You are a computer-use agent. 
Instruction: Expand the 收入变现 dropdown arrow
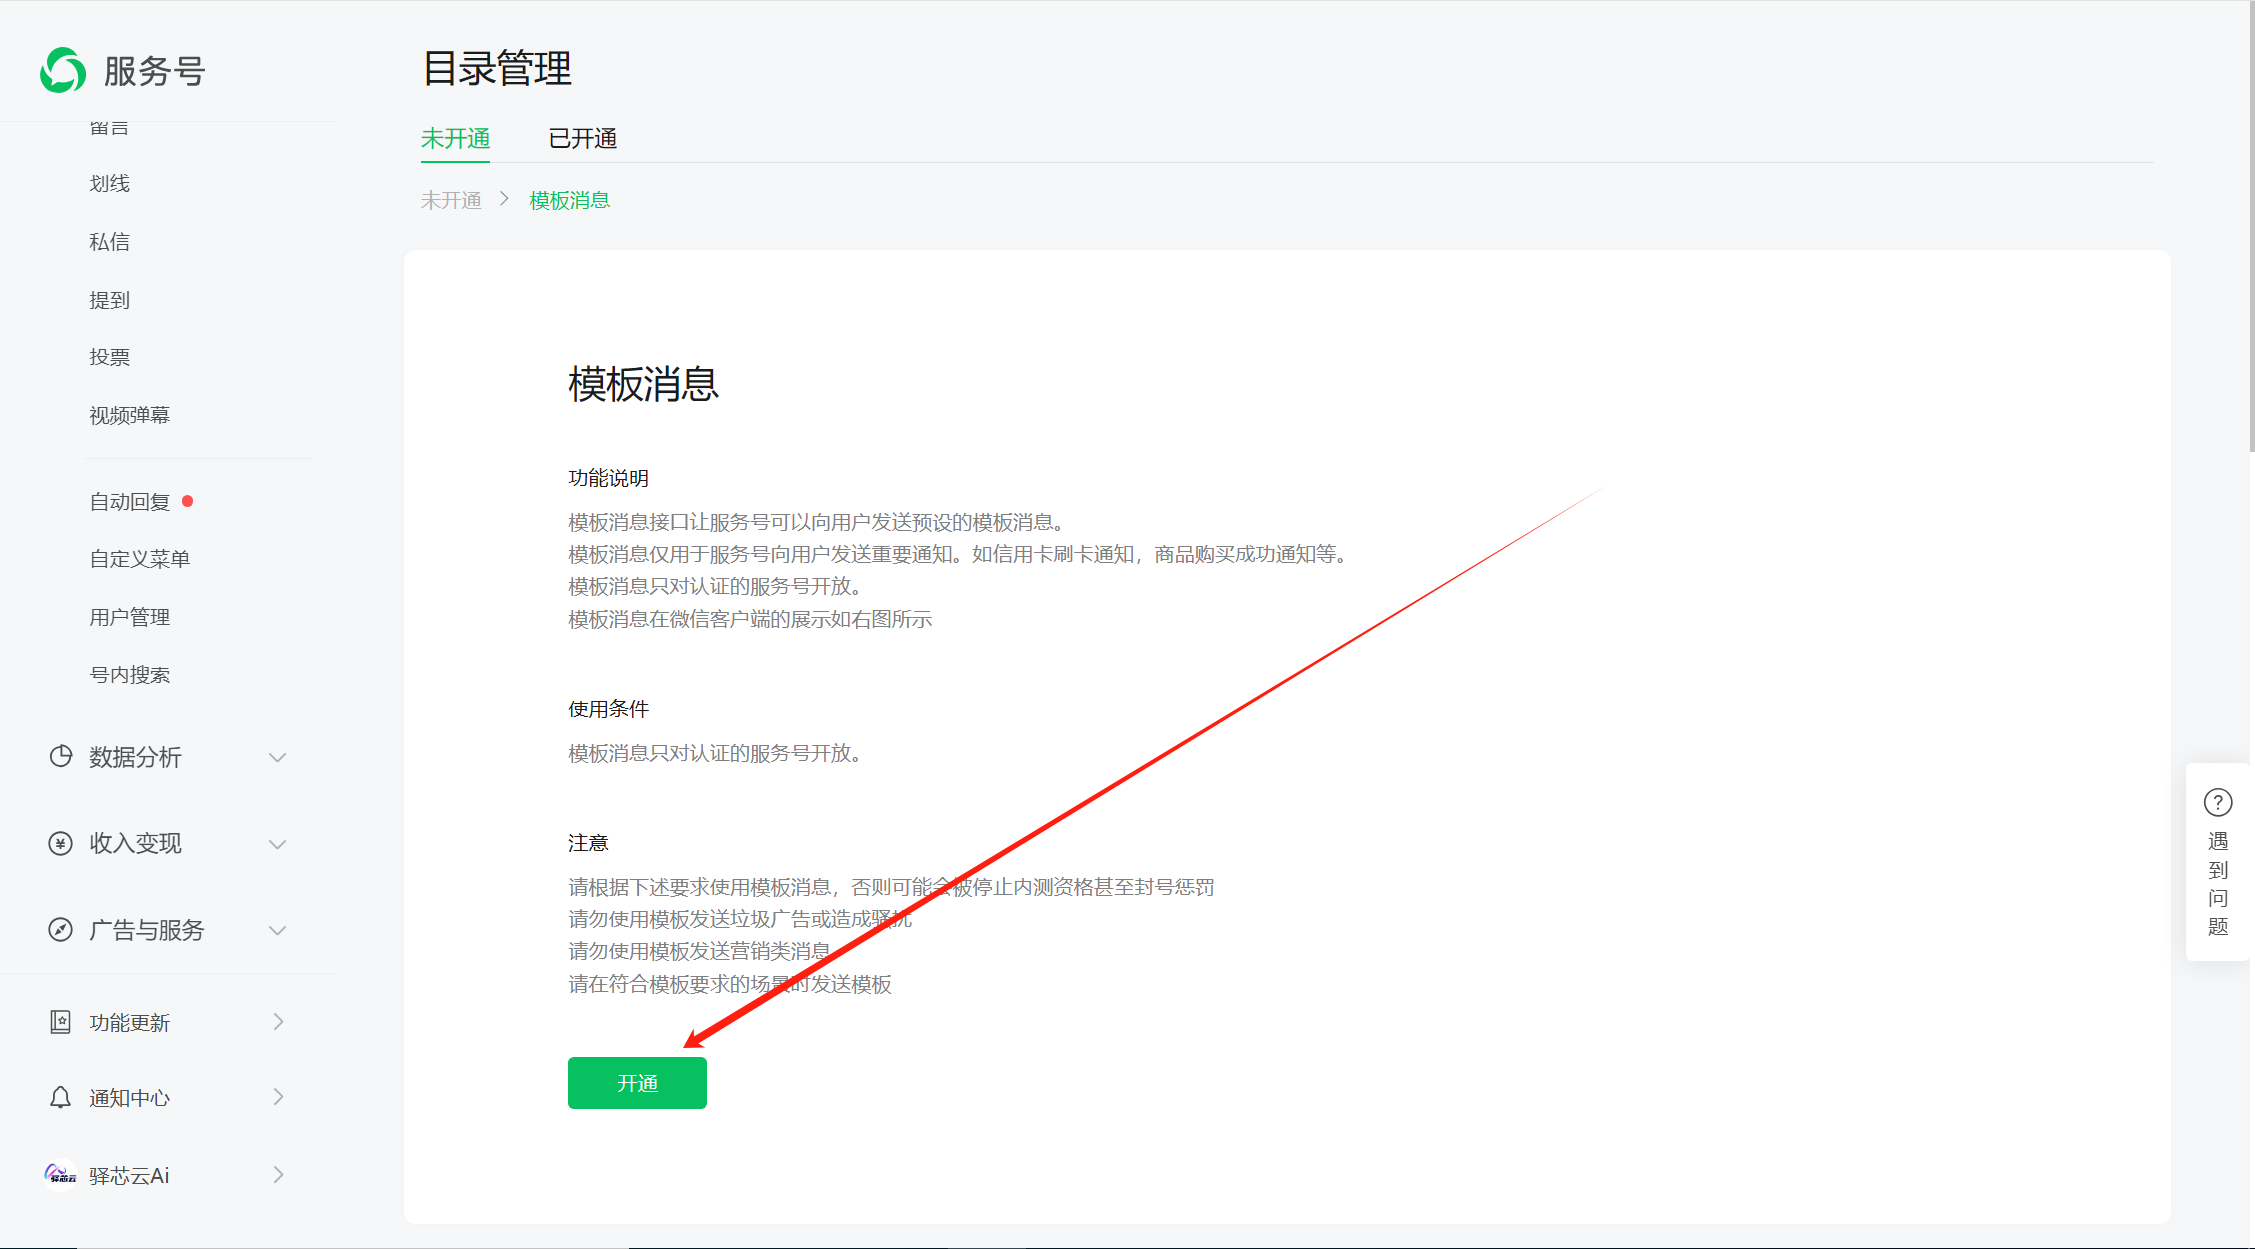(x=278, y=844)
